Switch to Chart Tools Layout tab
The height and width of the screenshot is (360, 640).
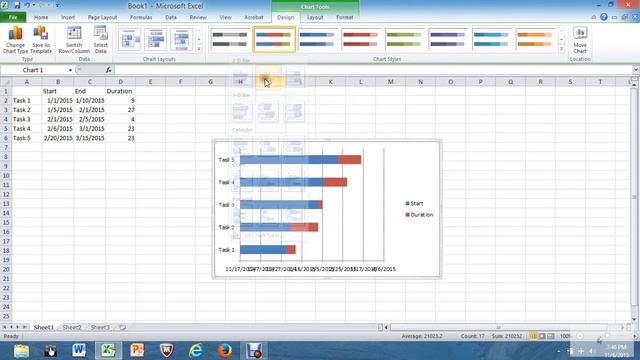pyautogui.click(x=315, y=17)
